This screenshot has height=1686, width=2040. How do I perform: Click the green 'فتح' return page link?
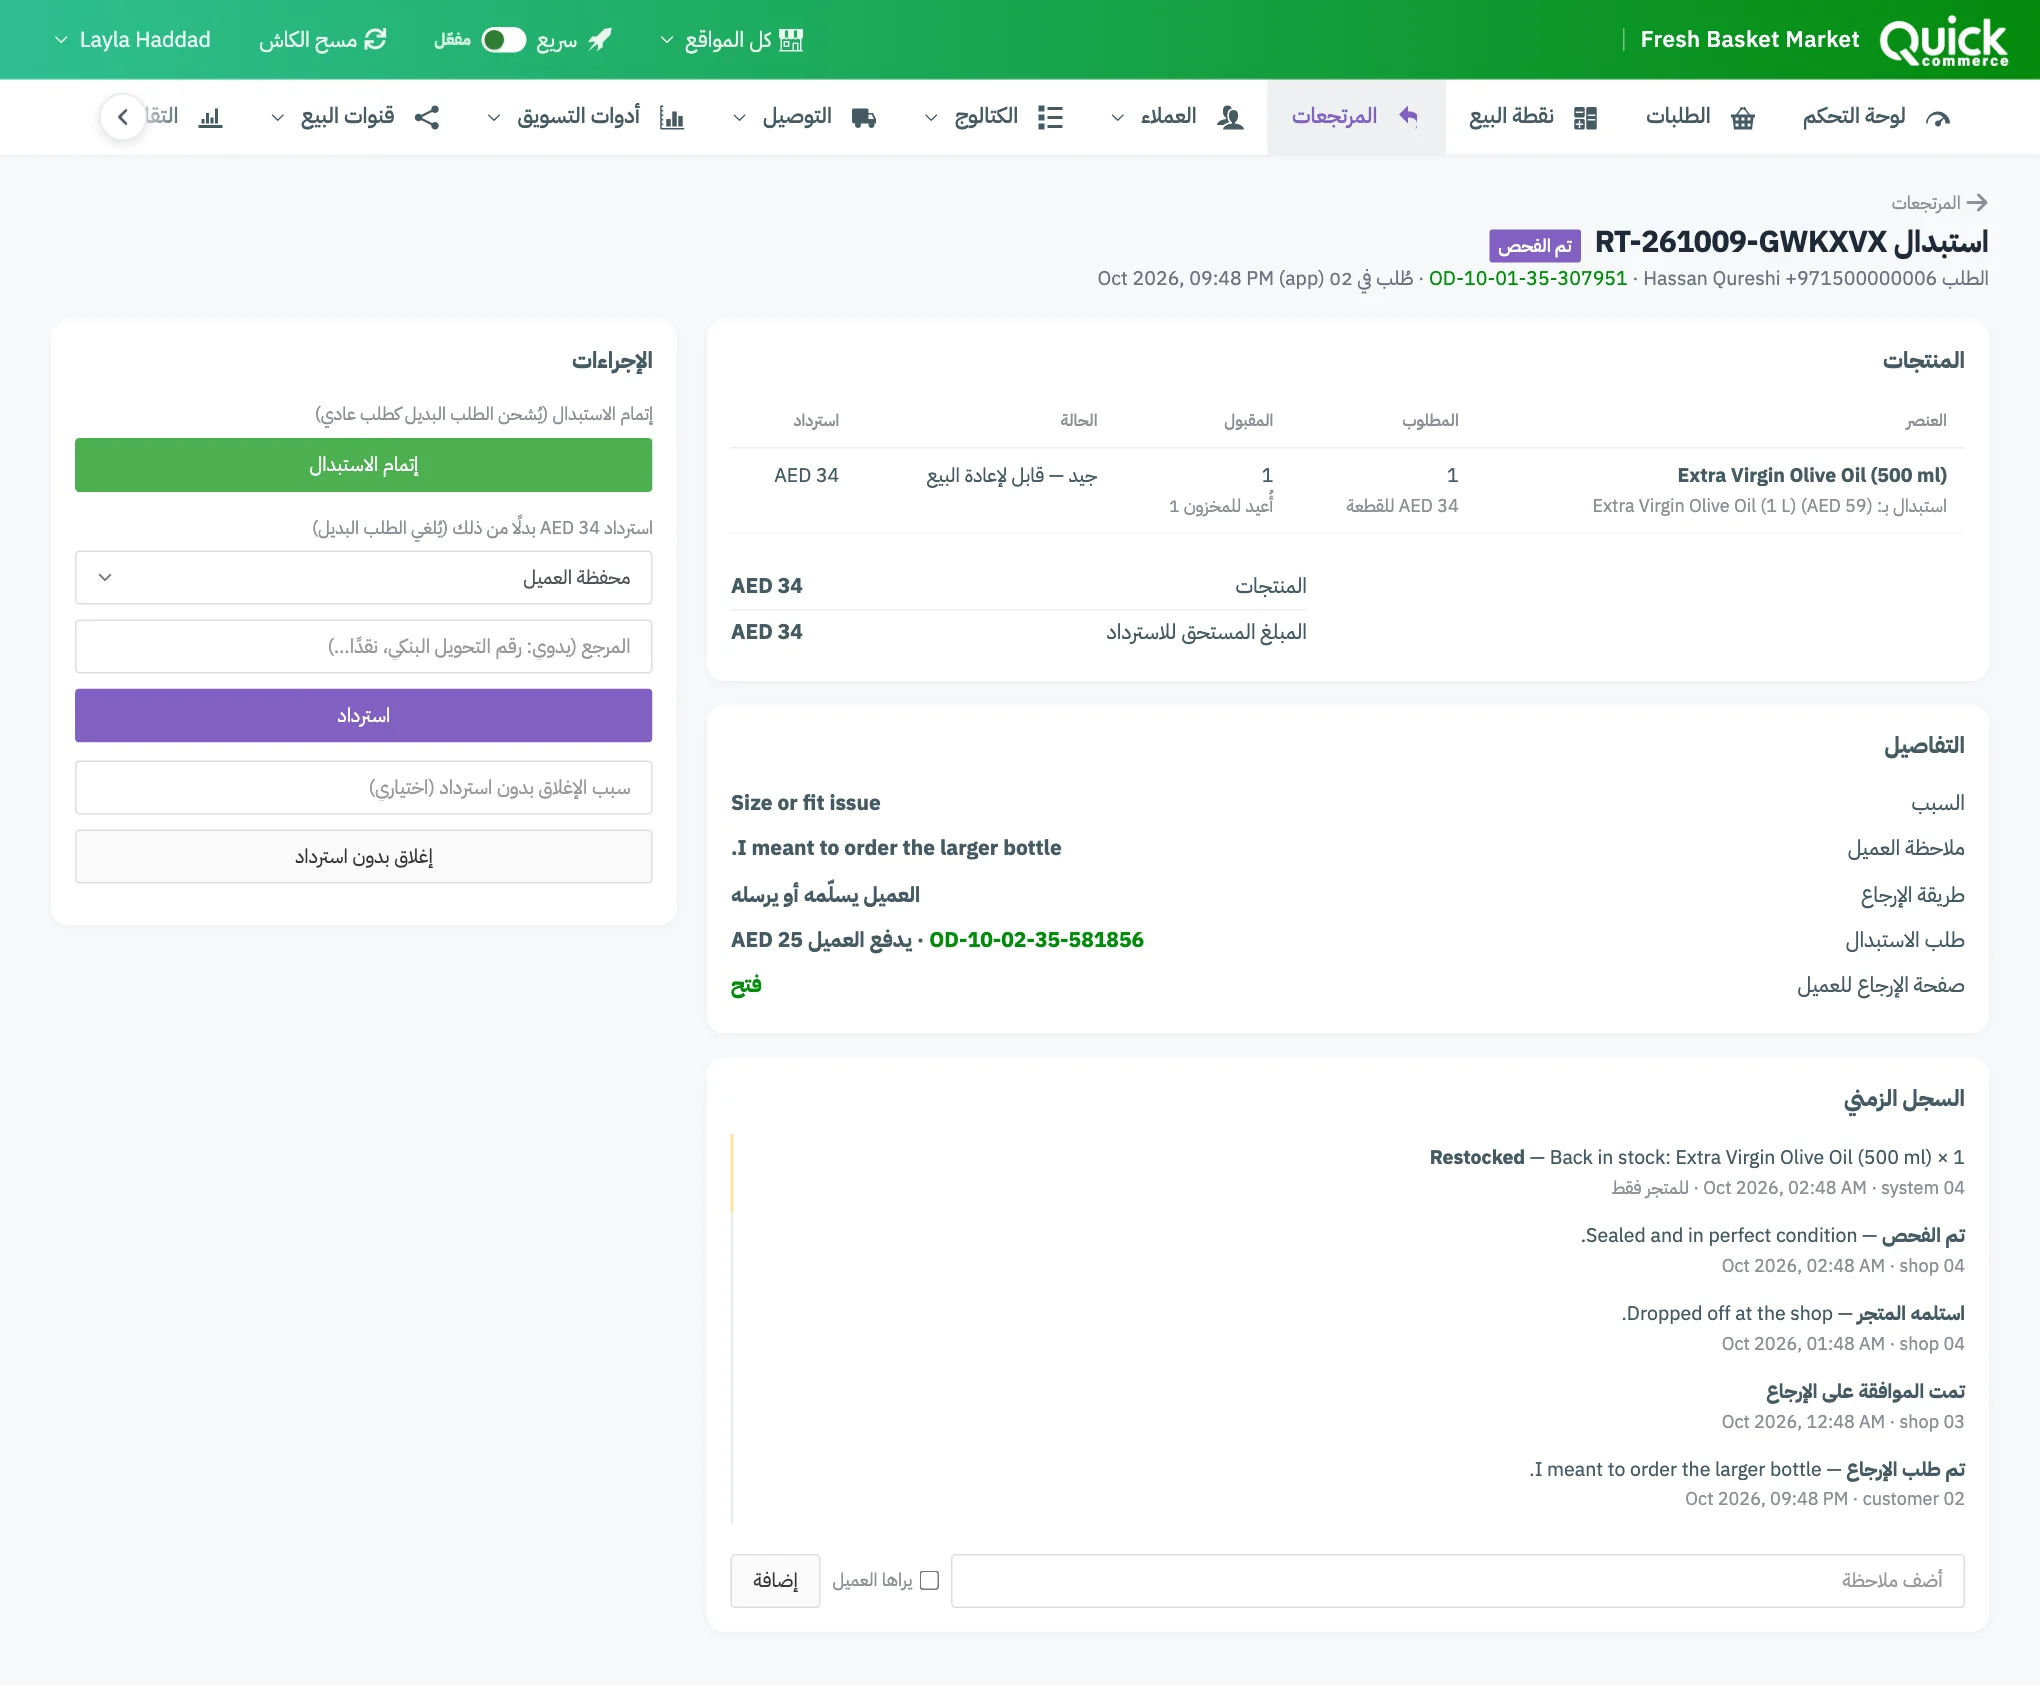pyautogui.click(x=746, y=985)
